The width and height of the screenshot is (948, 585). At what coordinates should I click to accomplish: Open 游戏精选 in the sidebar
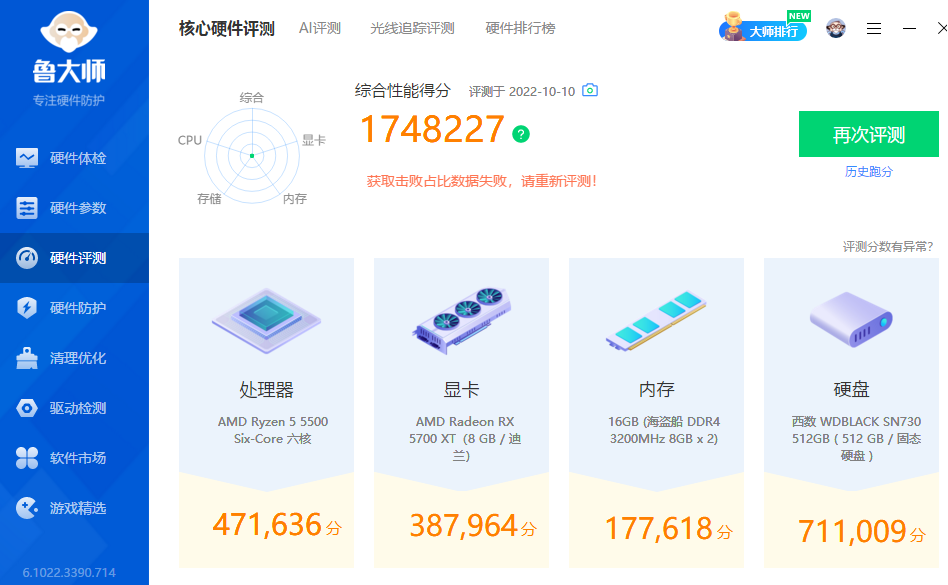pos(75,508)
